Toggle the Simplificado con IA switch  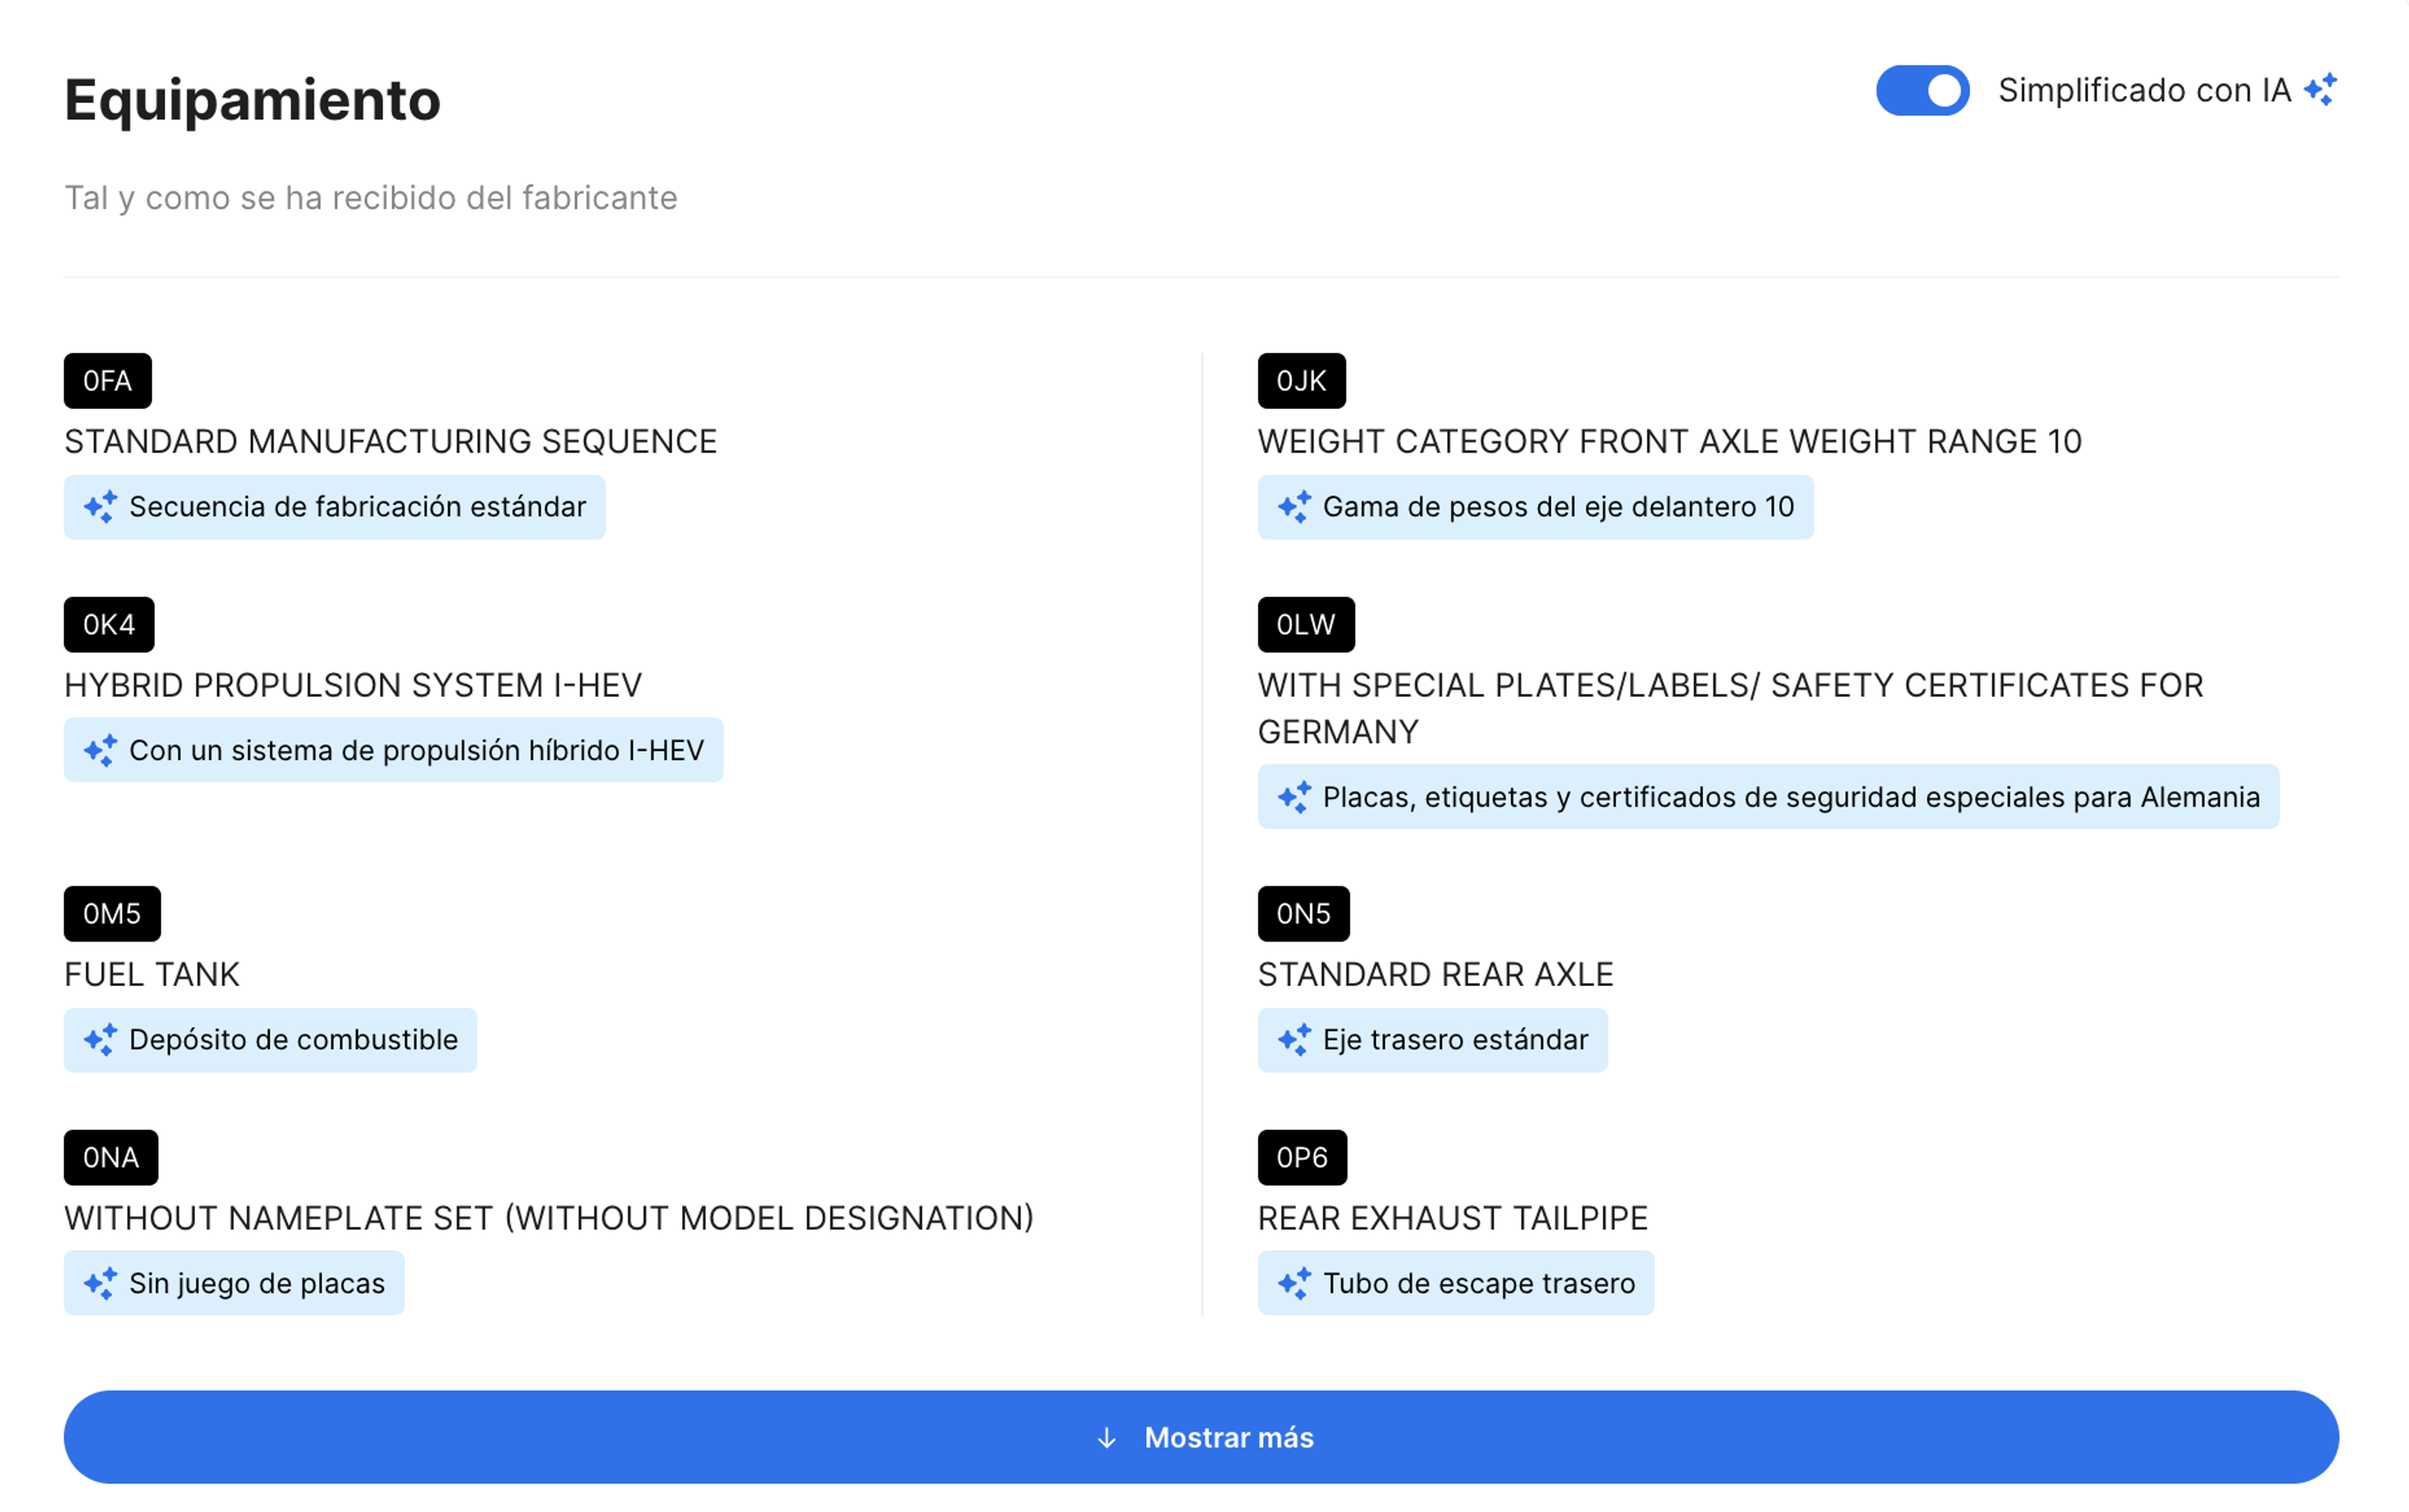point(1921,91)
